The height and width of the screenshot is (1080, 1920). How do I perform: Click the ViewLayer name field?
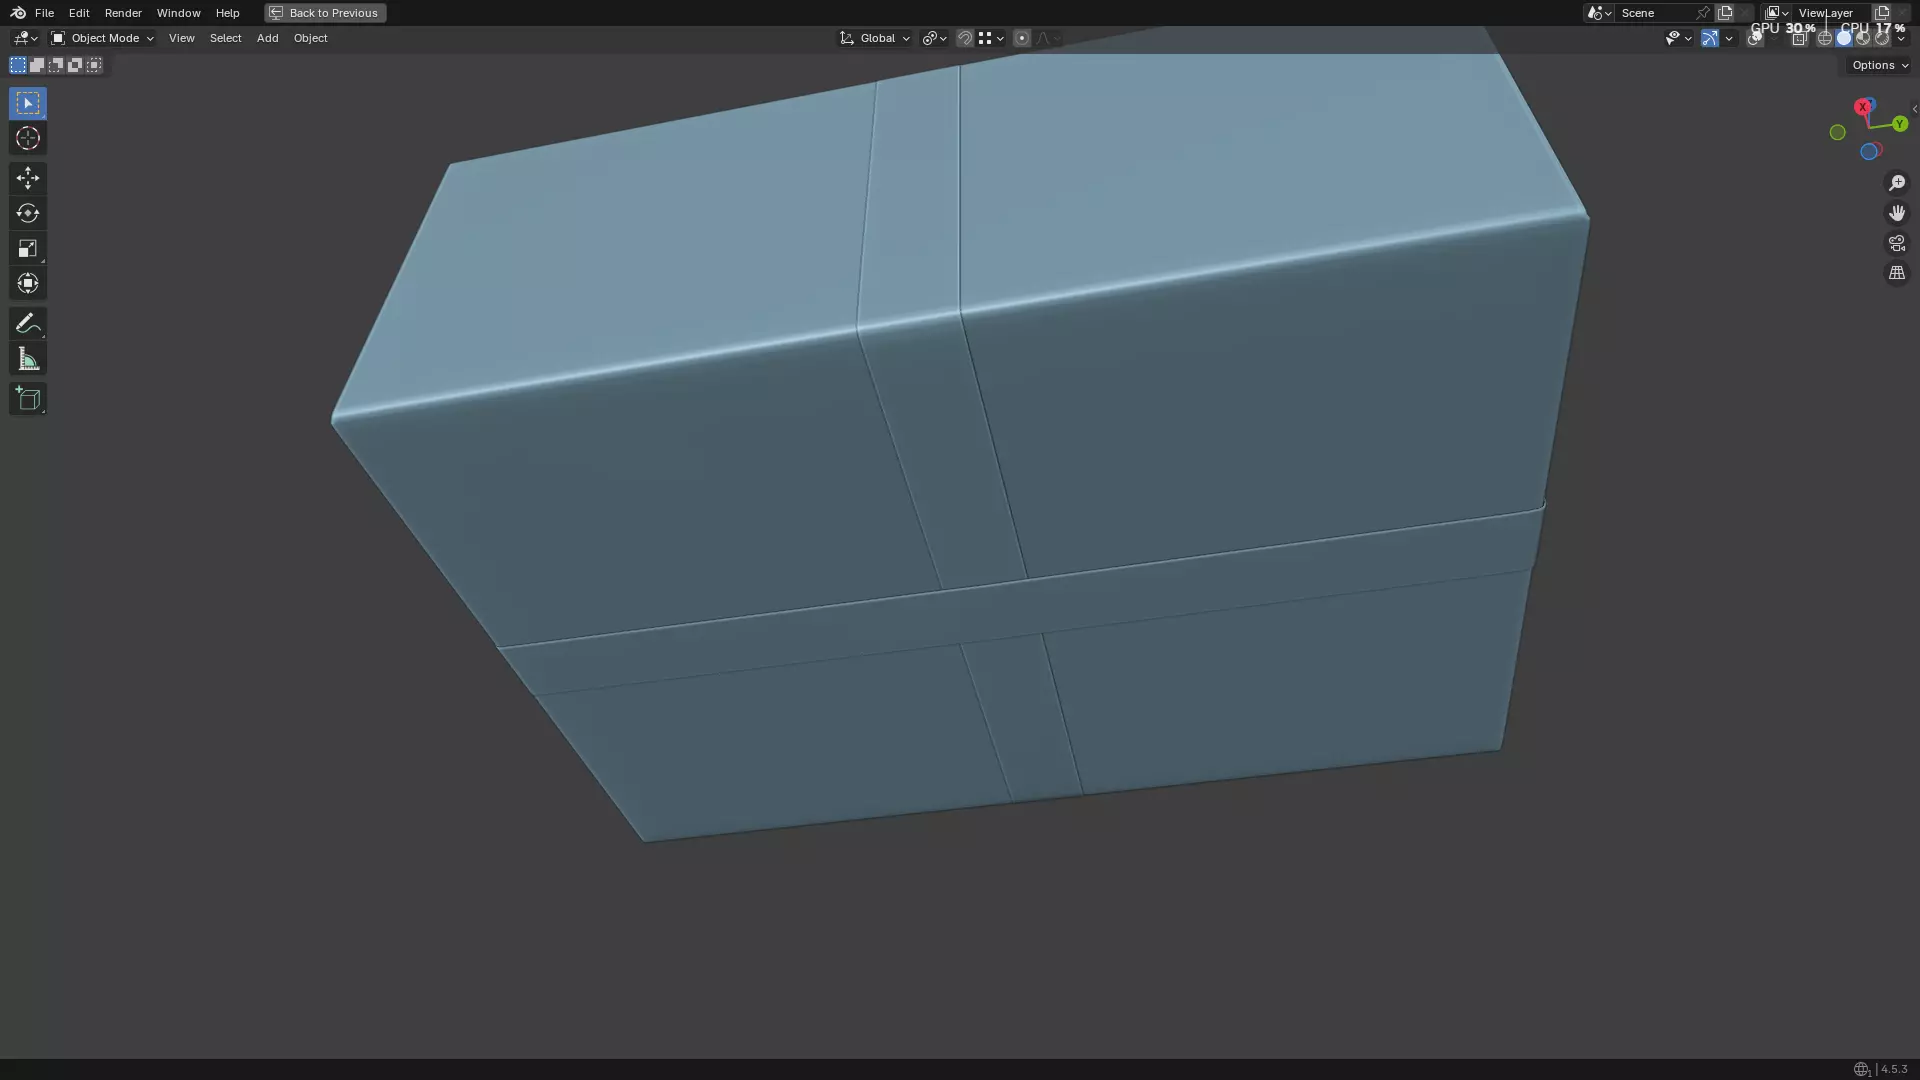1830,13
